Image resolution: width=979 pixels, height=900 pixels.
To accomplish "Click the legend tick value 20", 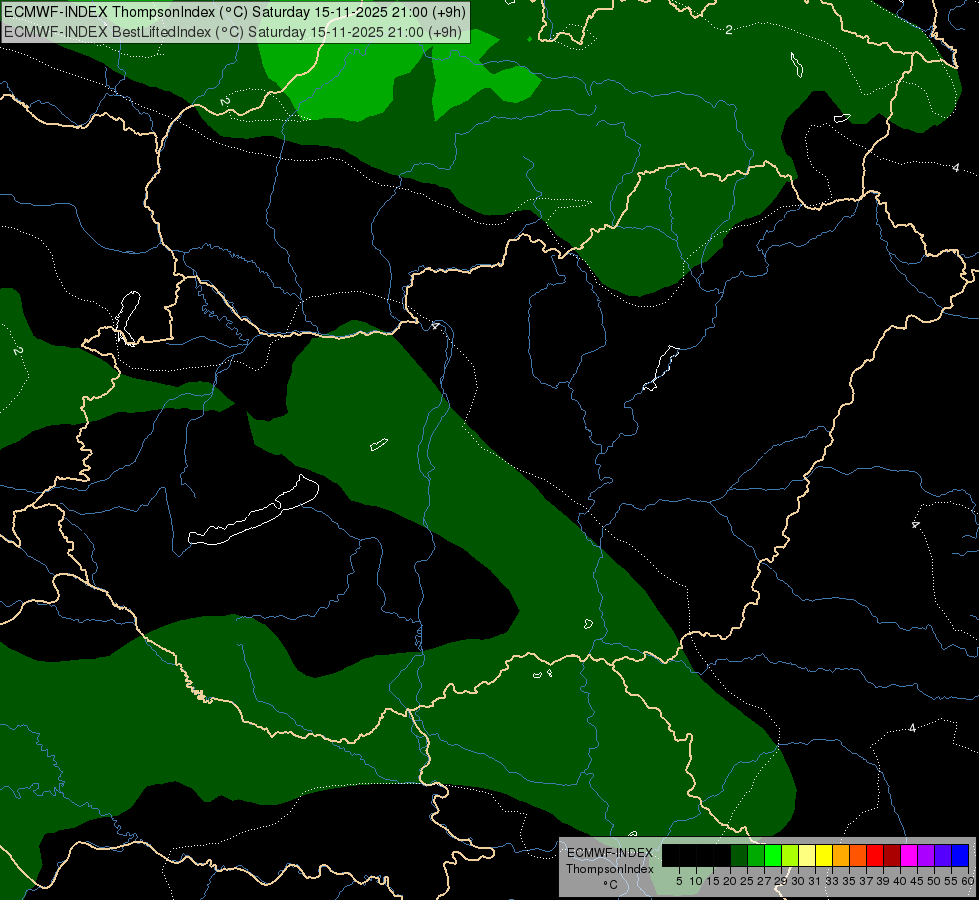I will click(730, 881).
